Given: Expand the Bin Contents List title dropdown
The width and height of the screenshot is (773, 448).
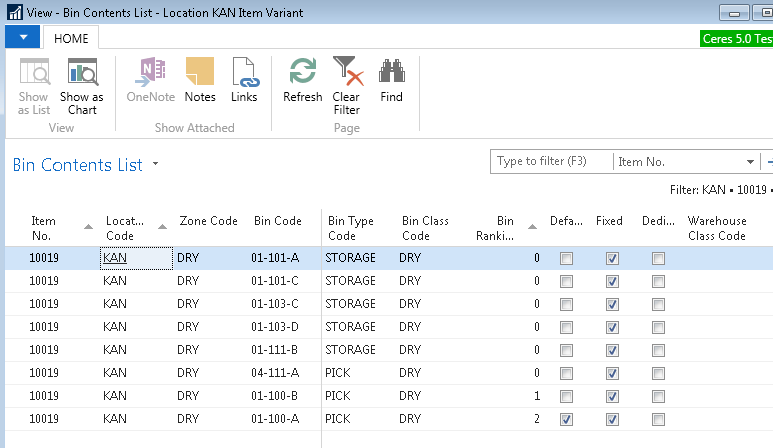Looking at the screenshot, I should [x=156, y=165].
